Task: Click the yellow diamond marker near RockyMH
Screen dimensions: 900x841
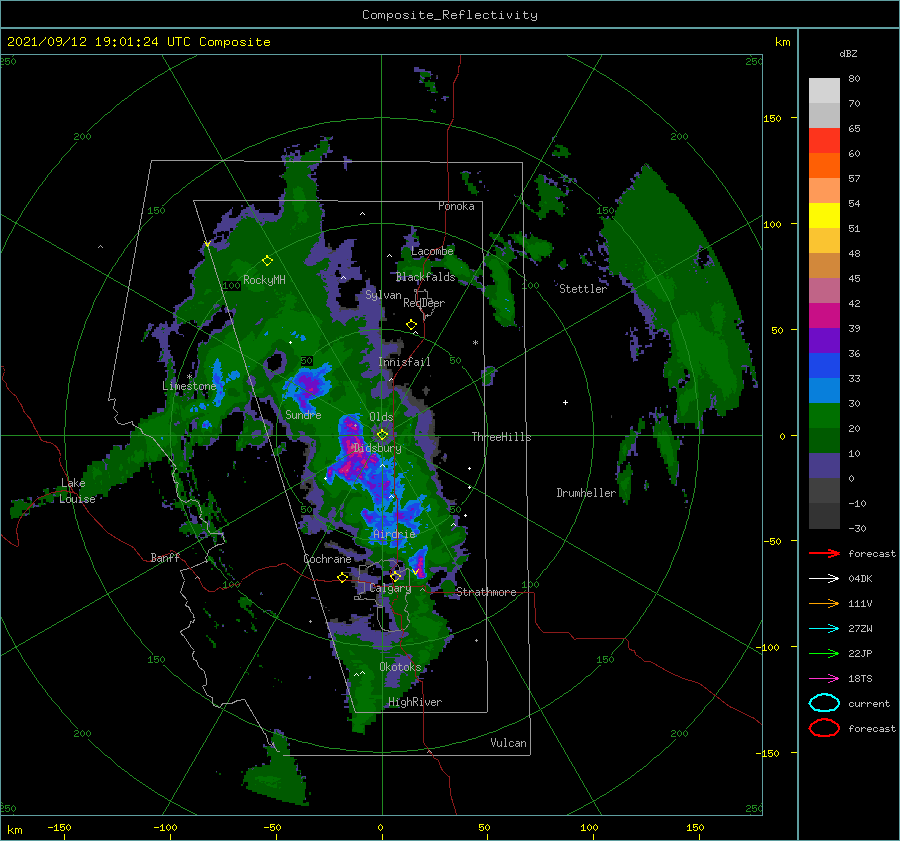Action: click(267, 261)
